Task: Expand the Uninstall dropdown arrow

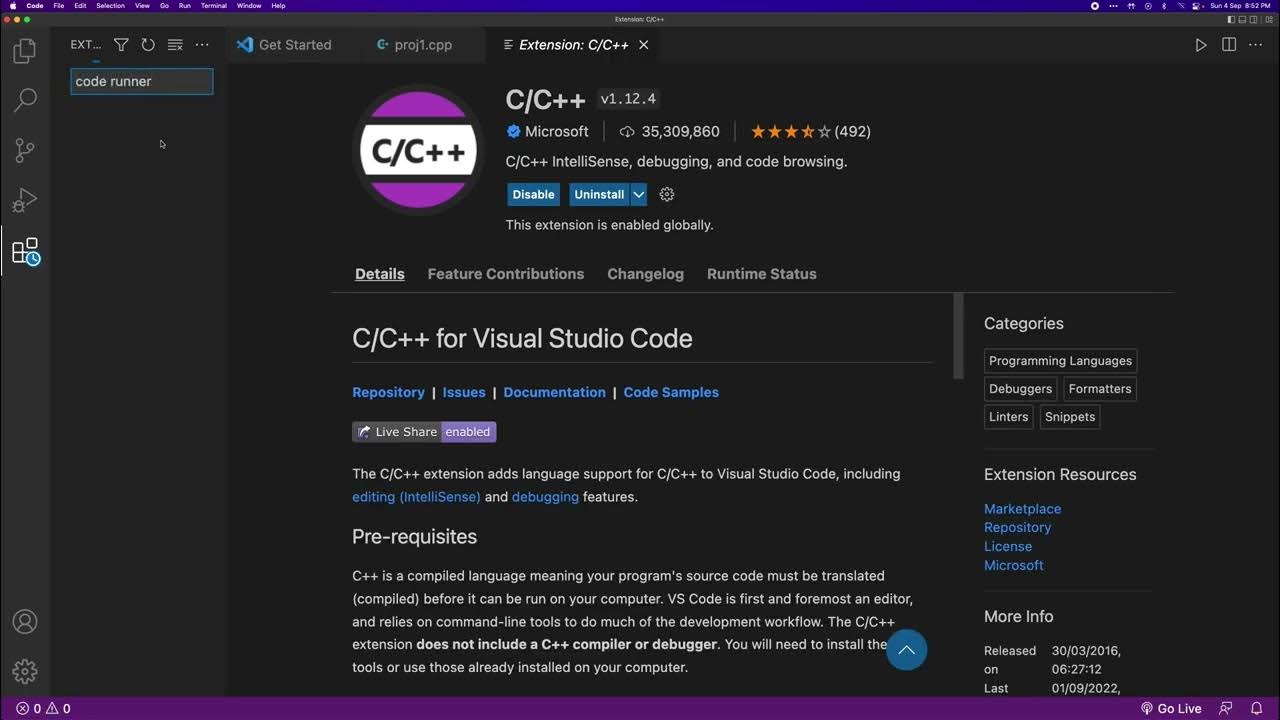Action: tap(638, 195)
